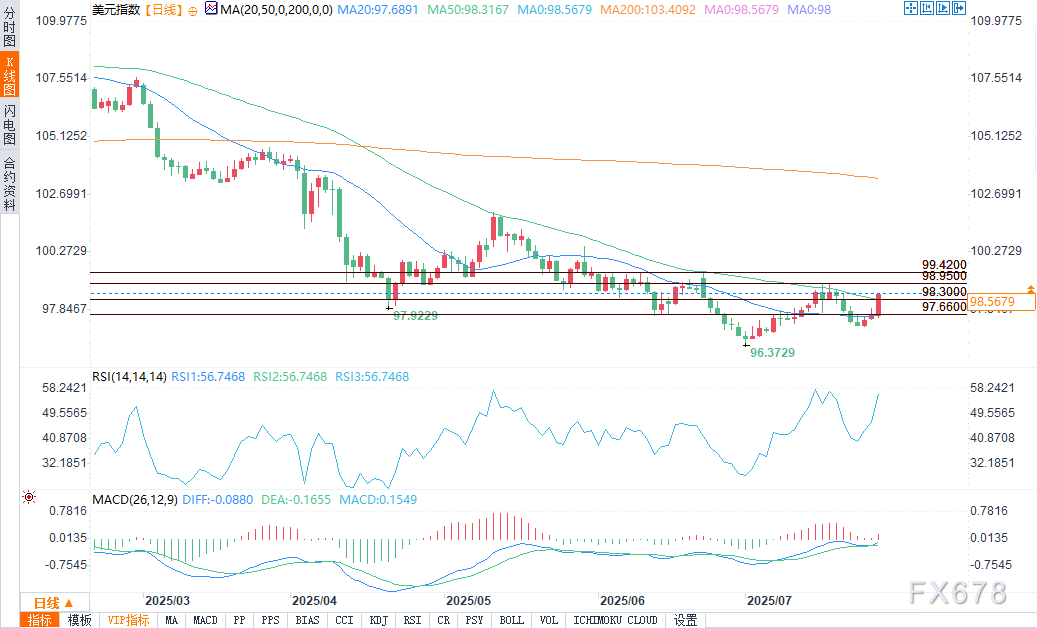Screen dimensions: 1037x628
Task: Click the 98.5679 current price label
Action: (992, 301)
